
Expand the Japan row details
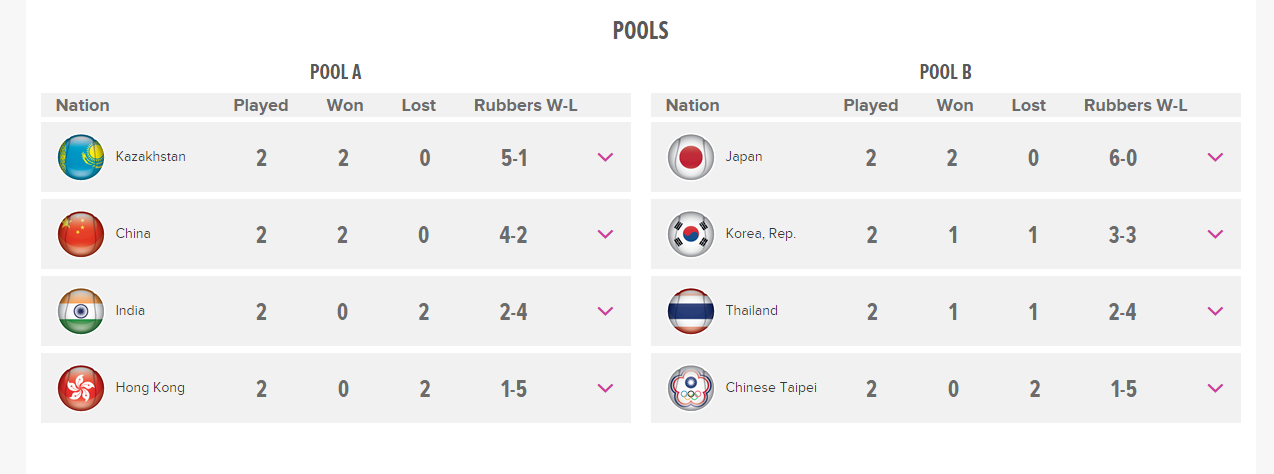click(1215, 157)
